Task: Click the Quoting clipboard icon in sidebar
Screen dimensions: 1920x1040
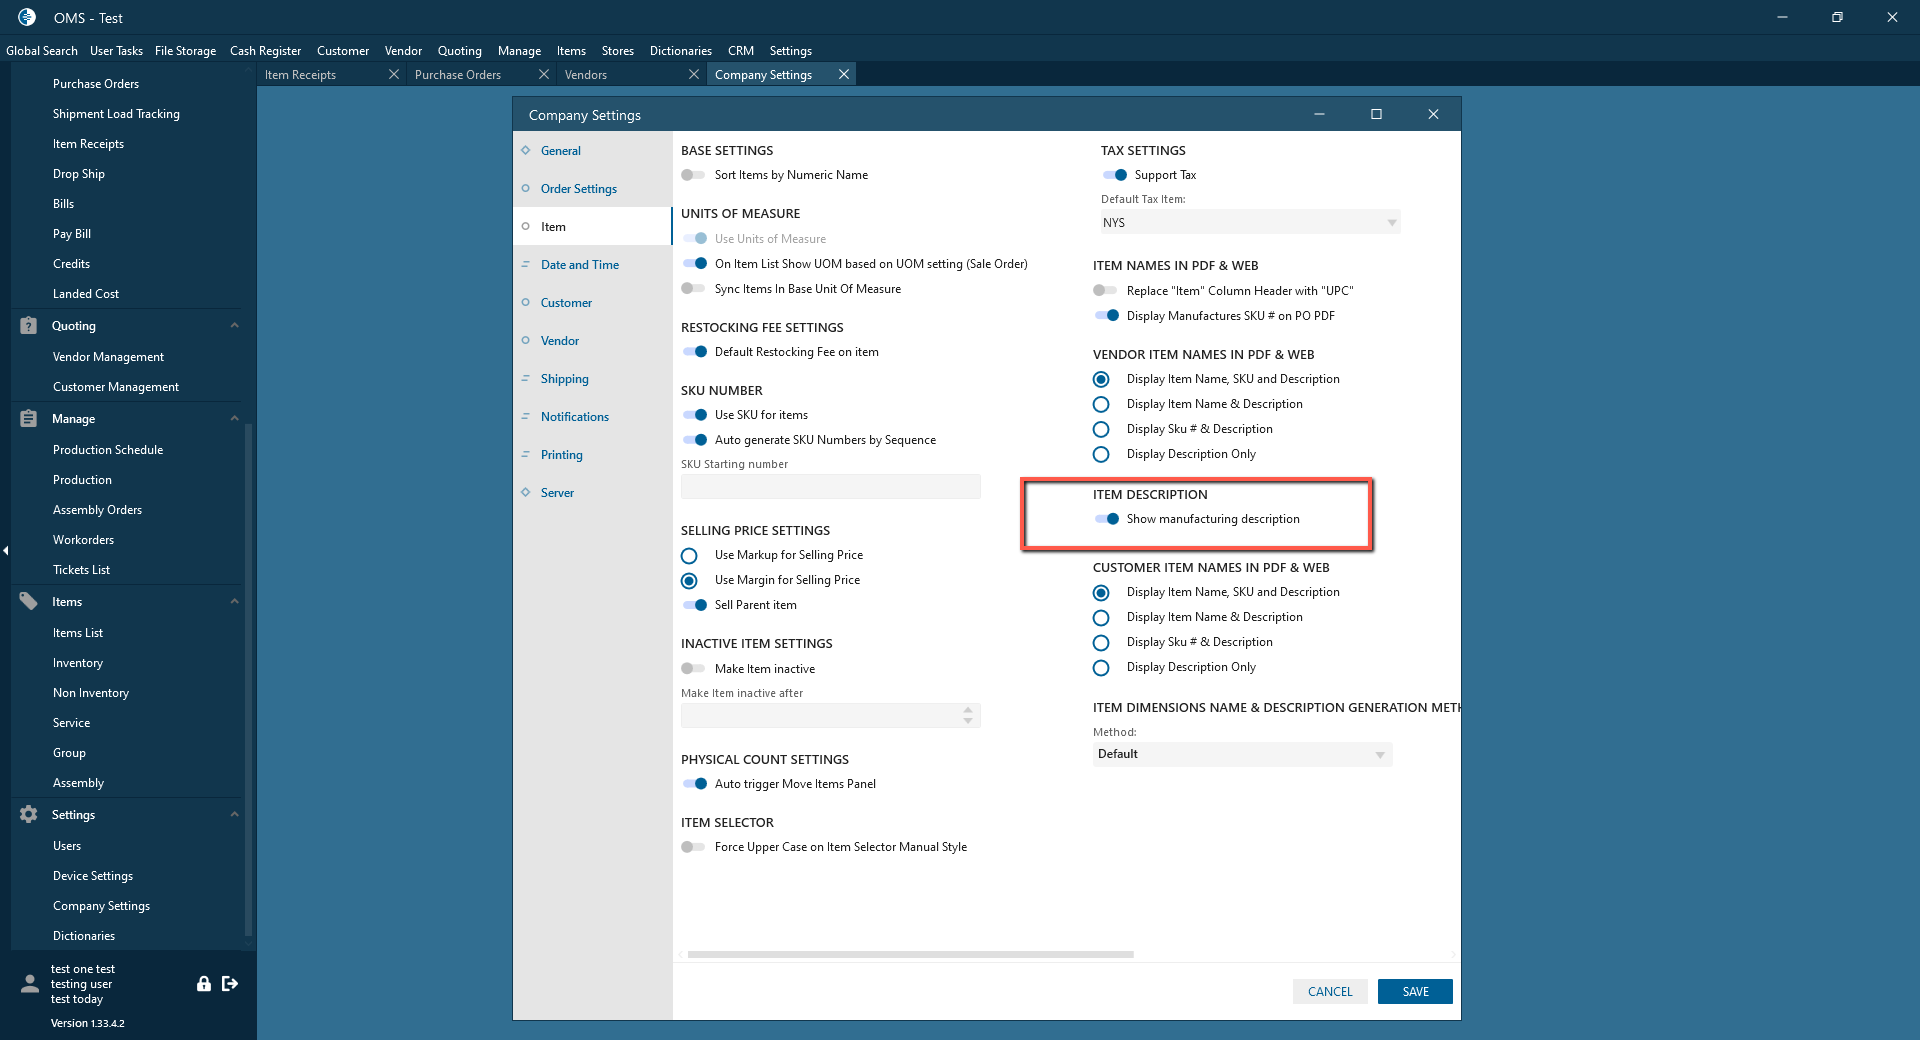Action: pos(29,326)
